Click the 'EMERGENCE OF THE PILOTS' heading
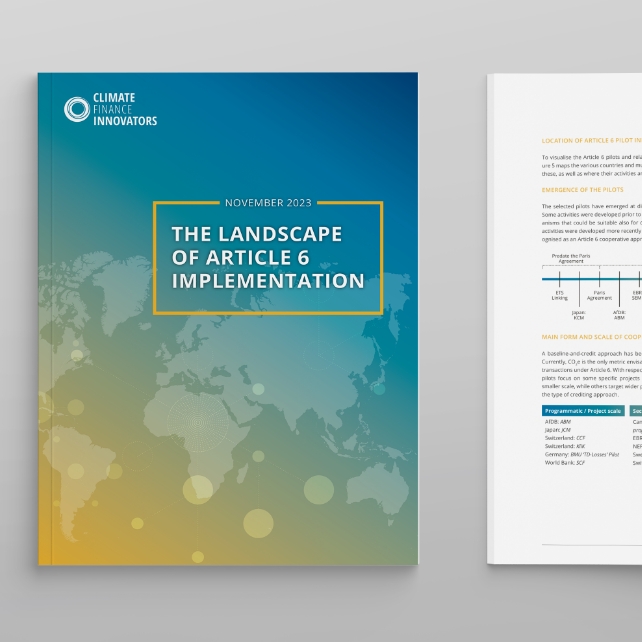 (x=582, y=190)
